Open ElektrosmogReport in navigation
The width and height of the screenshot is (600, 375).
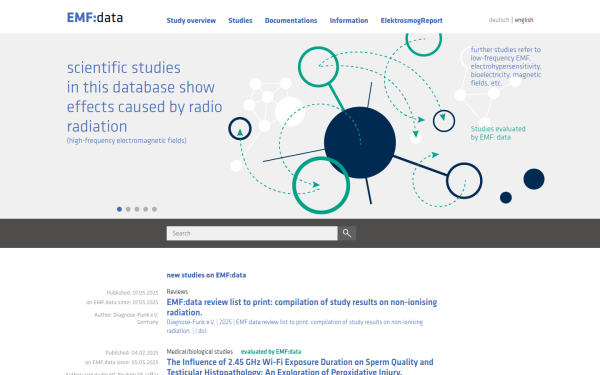411,21
